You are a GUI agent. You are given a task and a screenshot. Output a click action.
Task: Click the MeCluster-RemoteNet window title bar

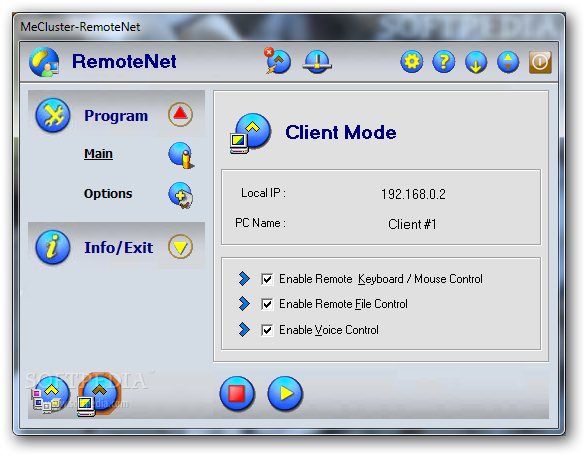pyautogui.click(x=289, y=27)
